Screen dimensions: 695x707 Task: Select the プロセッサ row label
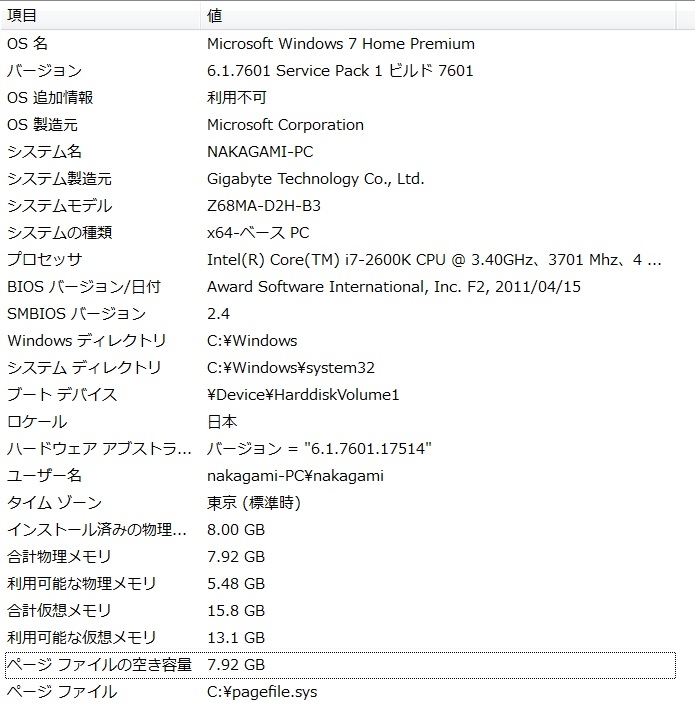click(x=44, y=260)
